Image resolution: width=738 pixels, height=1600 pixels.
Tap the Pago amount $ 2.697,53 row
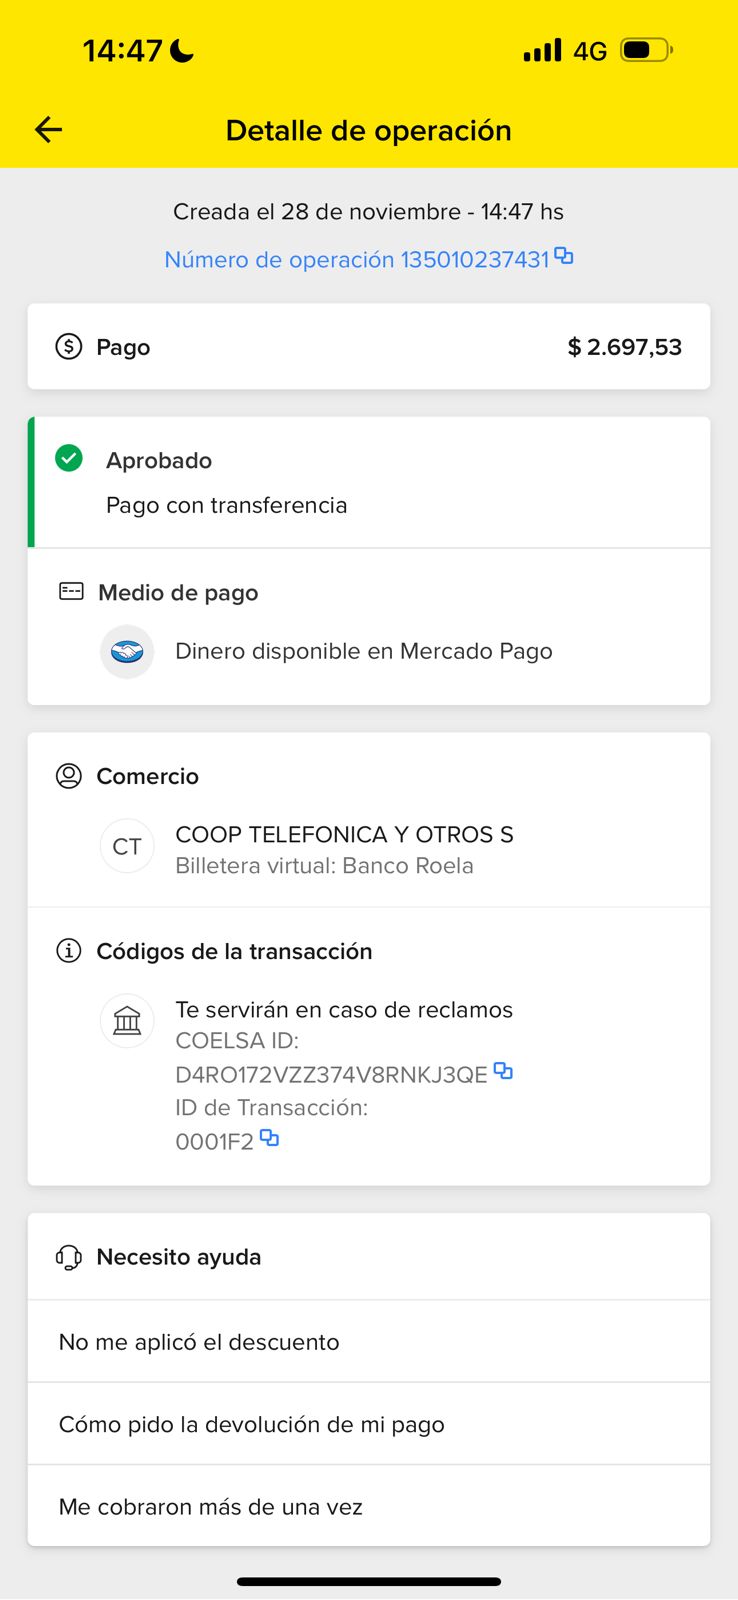pyautogui.click(x=368, y=347)
